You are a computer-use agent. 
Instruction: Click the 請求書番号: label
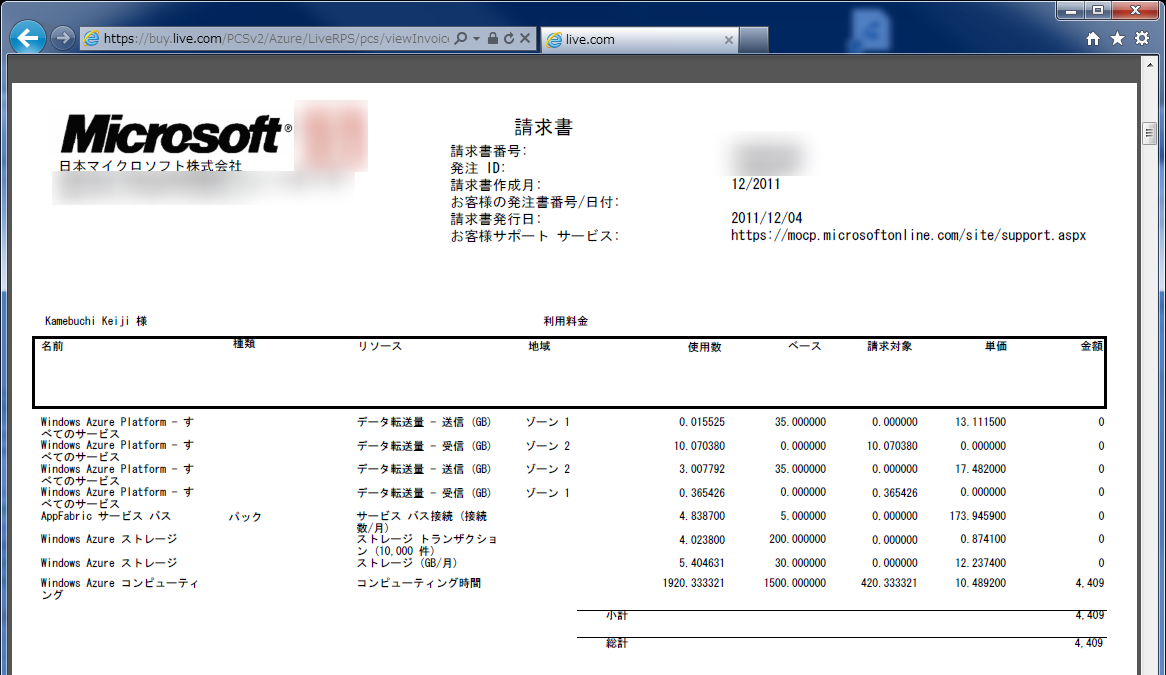(x=489, y=151)
